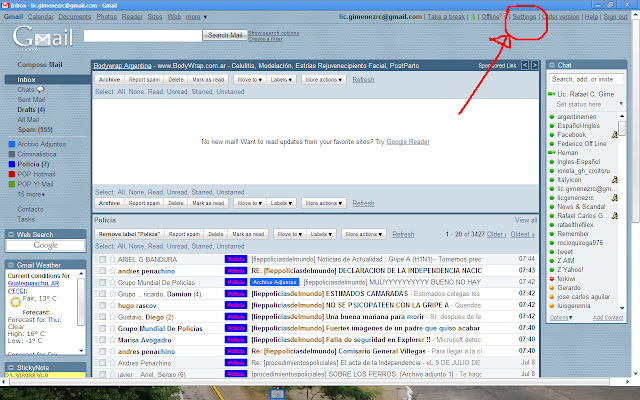Image resolution: width=640 pixels, height=400 pixels.
Task: Click the red POP Hotmail label color square
Action: tap(12, 174)
